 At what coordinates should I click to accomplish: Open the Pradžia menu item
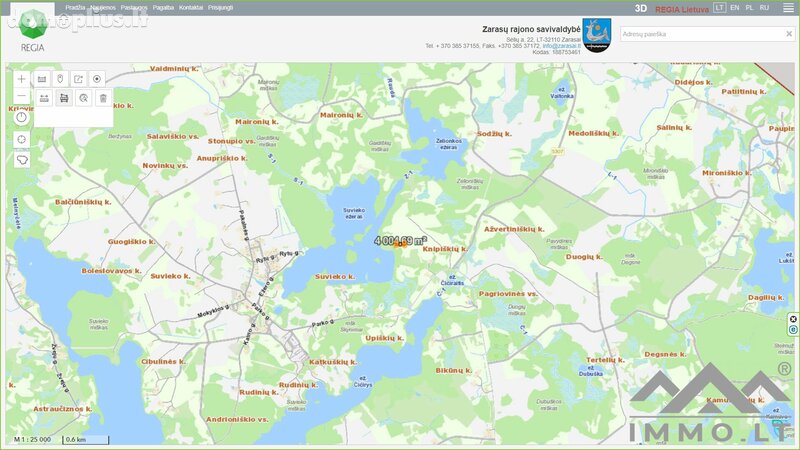pos(76,8)
